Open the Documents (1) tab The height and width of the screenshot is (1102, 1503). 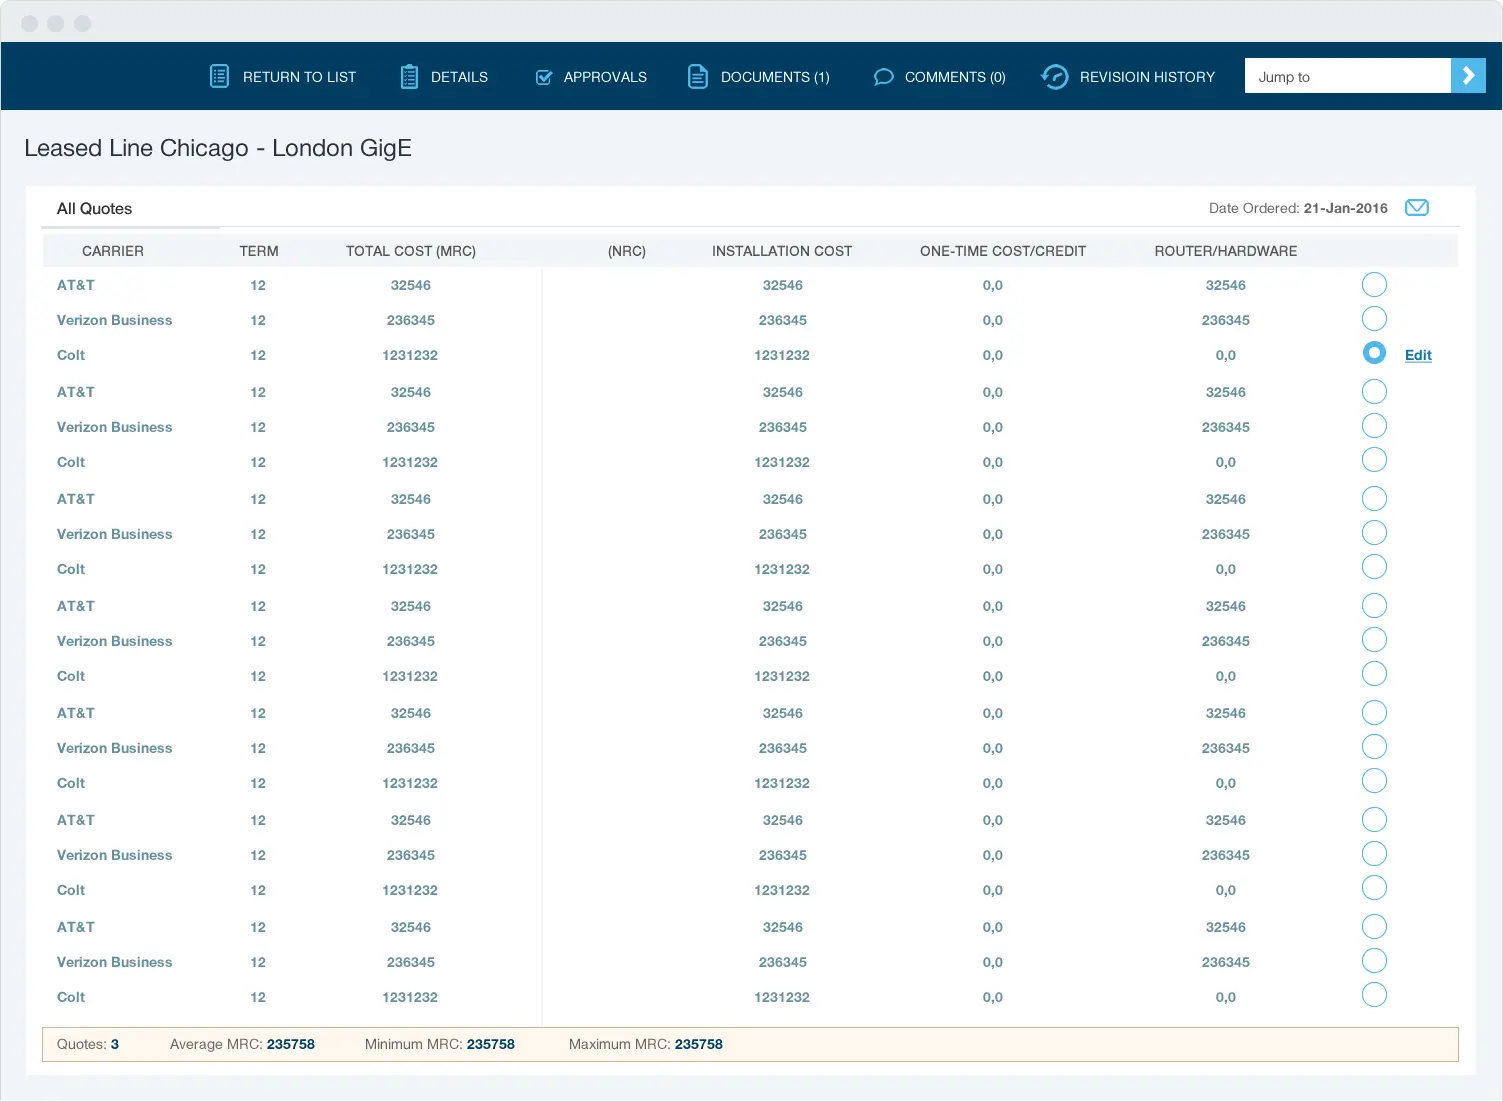point(774,77)
